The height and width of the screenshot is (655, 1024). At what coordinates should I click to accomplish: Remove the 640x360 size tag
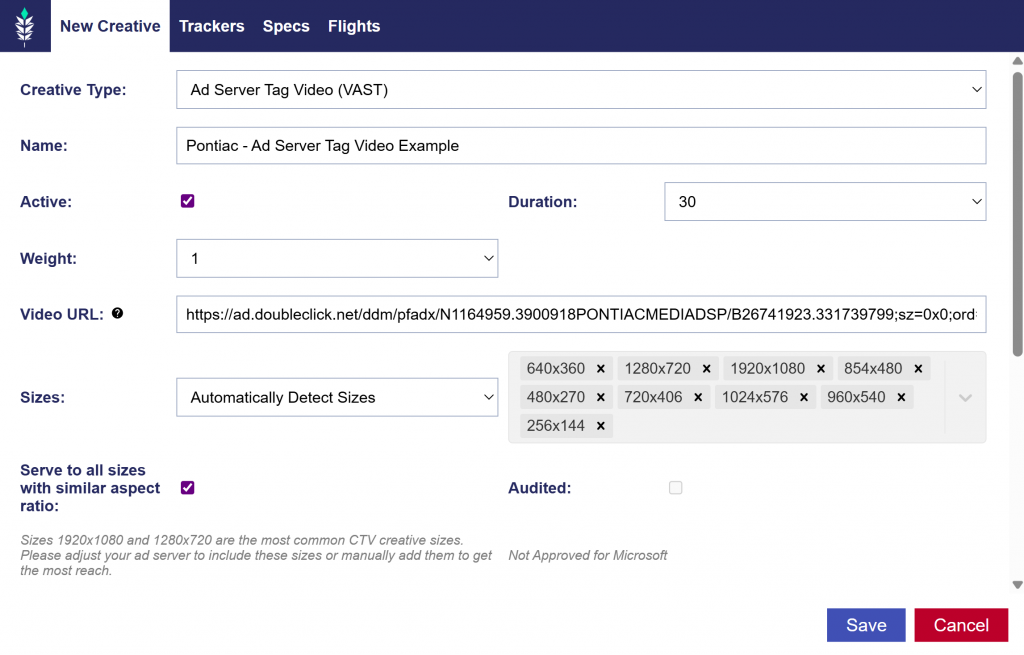tap(601, 369)
